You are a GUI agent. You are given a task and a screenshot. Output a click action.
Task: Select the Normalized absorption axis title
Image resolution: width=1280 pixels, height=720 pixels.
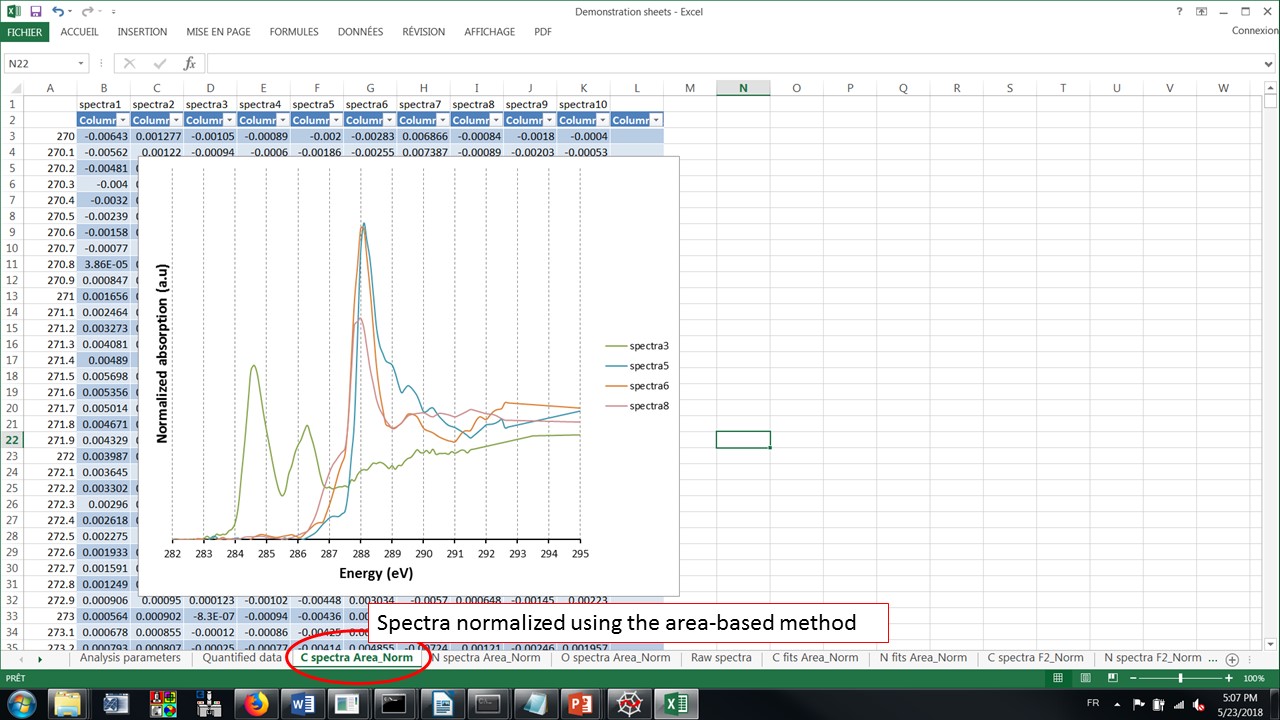[162, 353]
